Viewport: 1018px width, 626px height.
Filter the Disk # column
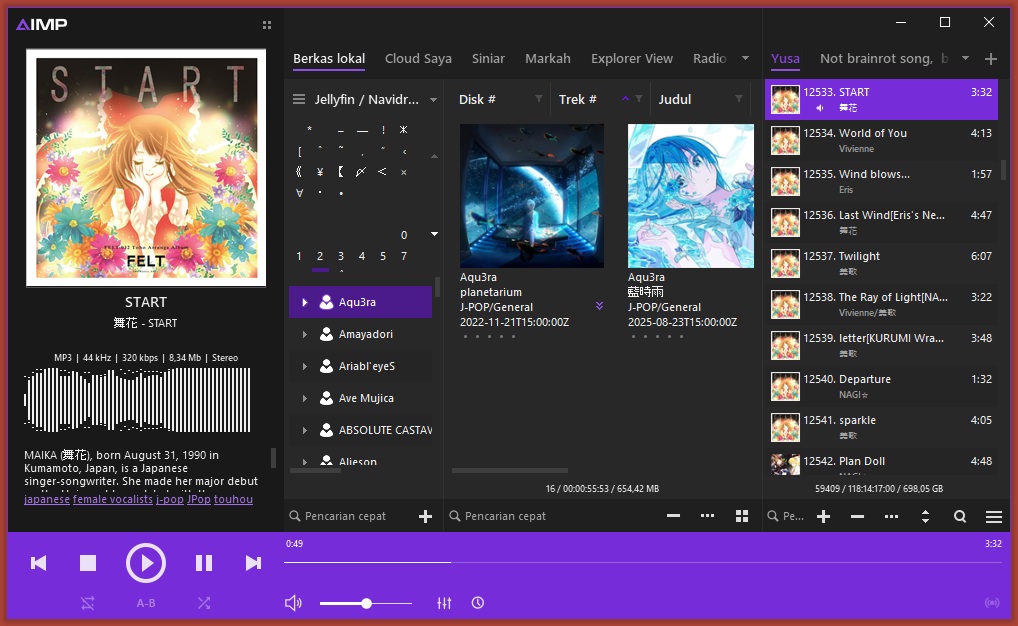point(538,99)
